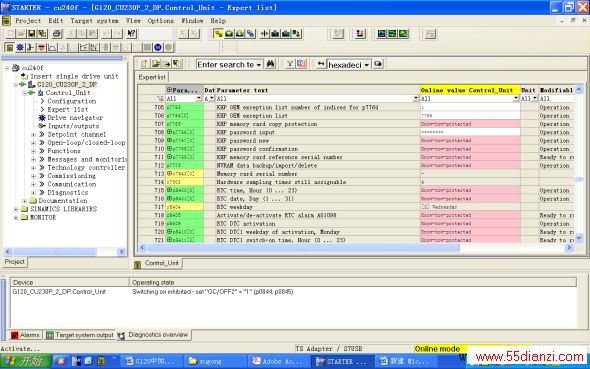The width and height of the screenshot is (590, 369).
Task: Click the KHP password input value cell
Action: click(x=470, y=132)
